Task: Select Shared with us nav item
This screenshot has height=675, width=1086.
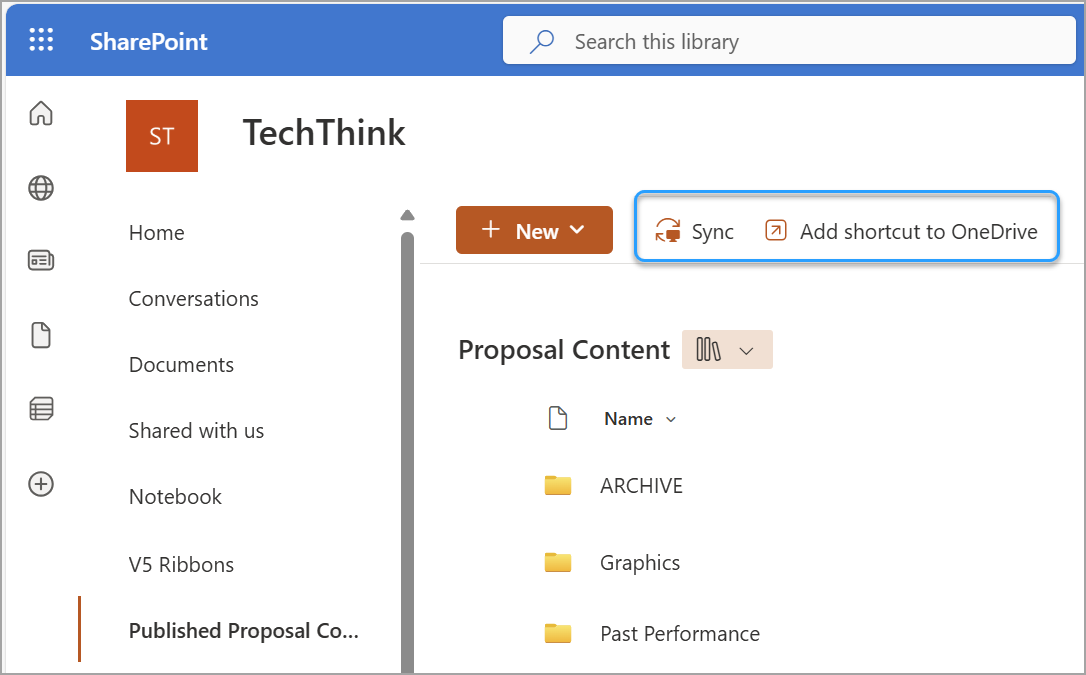Action: click(196, 431)
